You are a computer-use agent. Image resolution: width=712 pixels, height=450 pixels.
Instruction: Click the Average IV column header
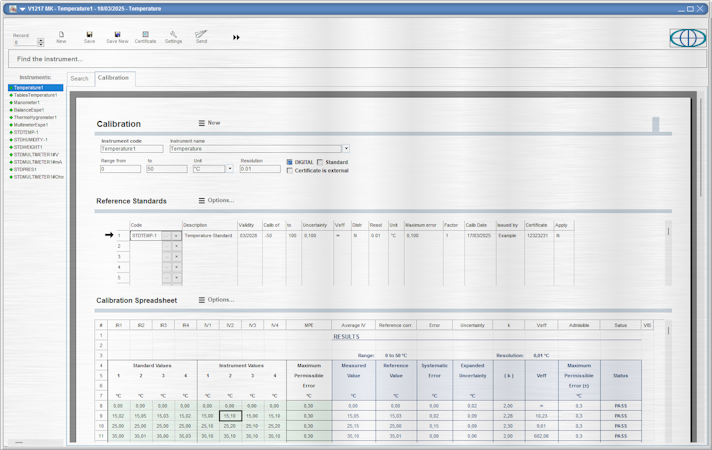[353, 325]
